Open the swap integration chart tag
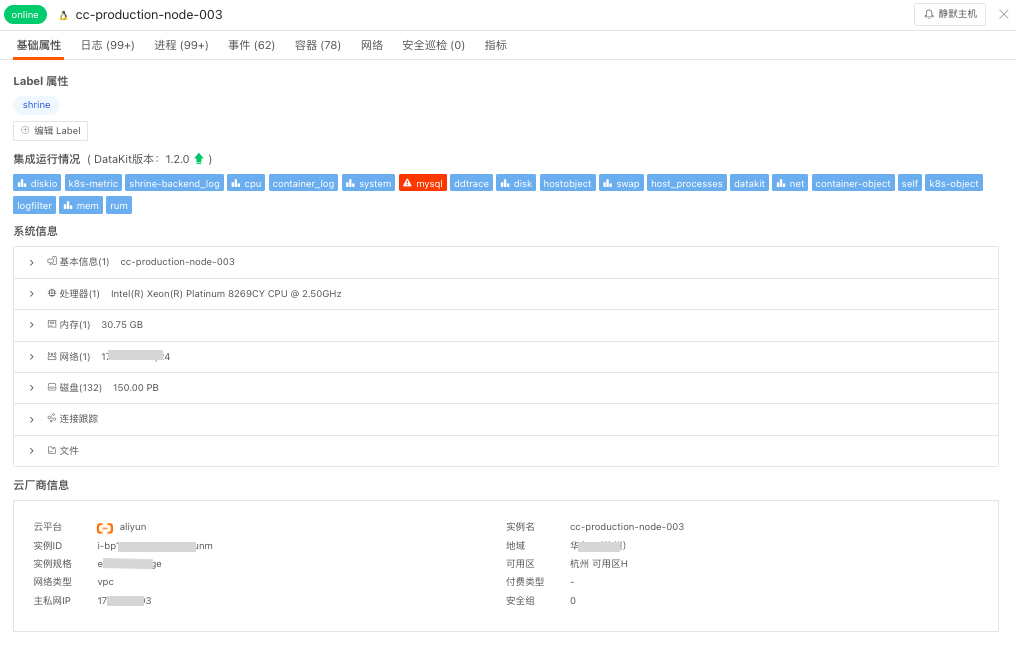The image size is (1016, 654). coord(621,183)
